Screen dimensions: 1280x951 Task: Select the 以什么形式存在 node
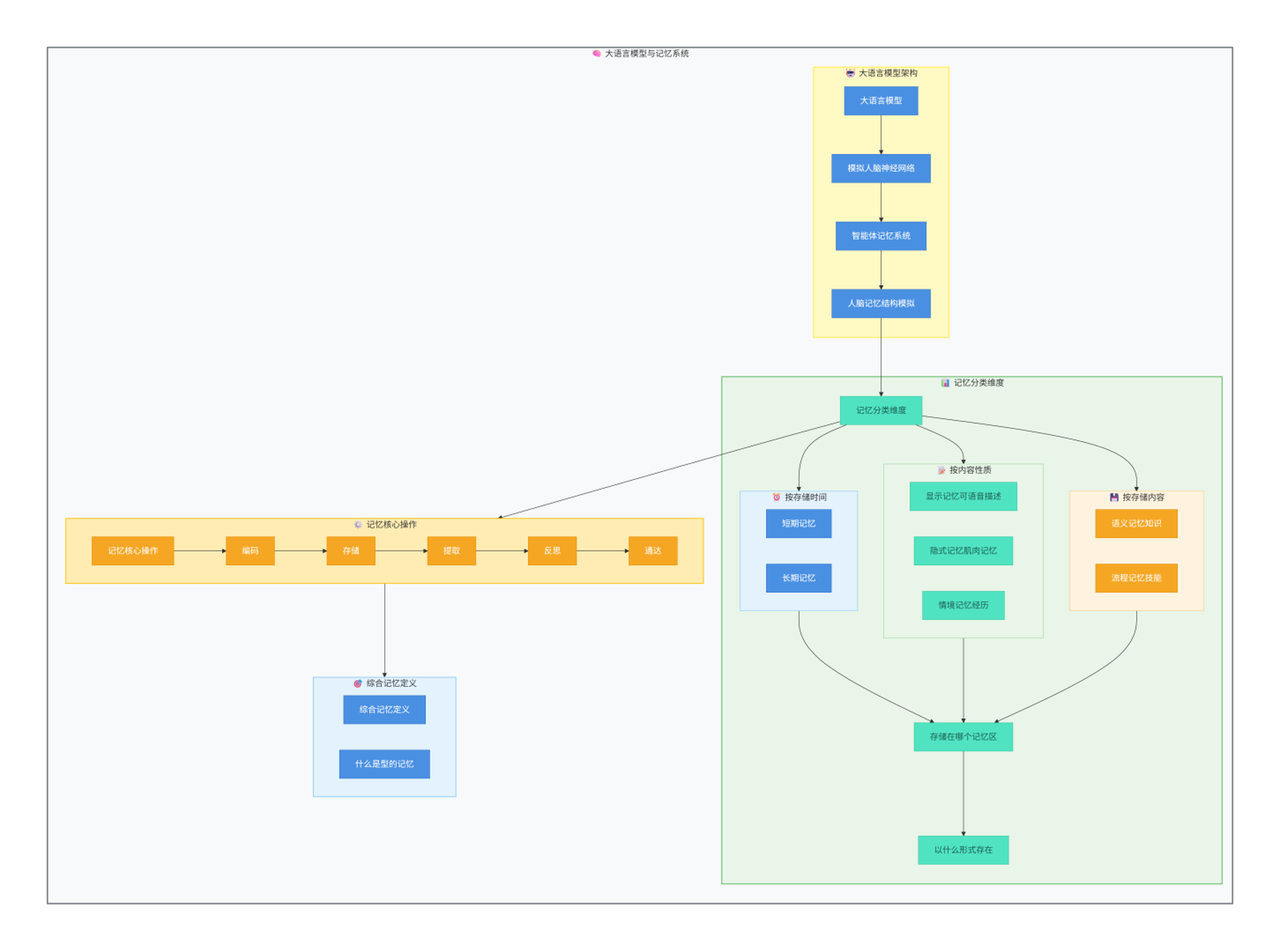(963, 850)
